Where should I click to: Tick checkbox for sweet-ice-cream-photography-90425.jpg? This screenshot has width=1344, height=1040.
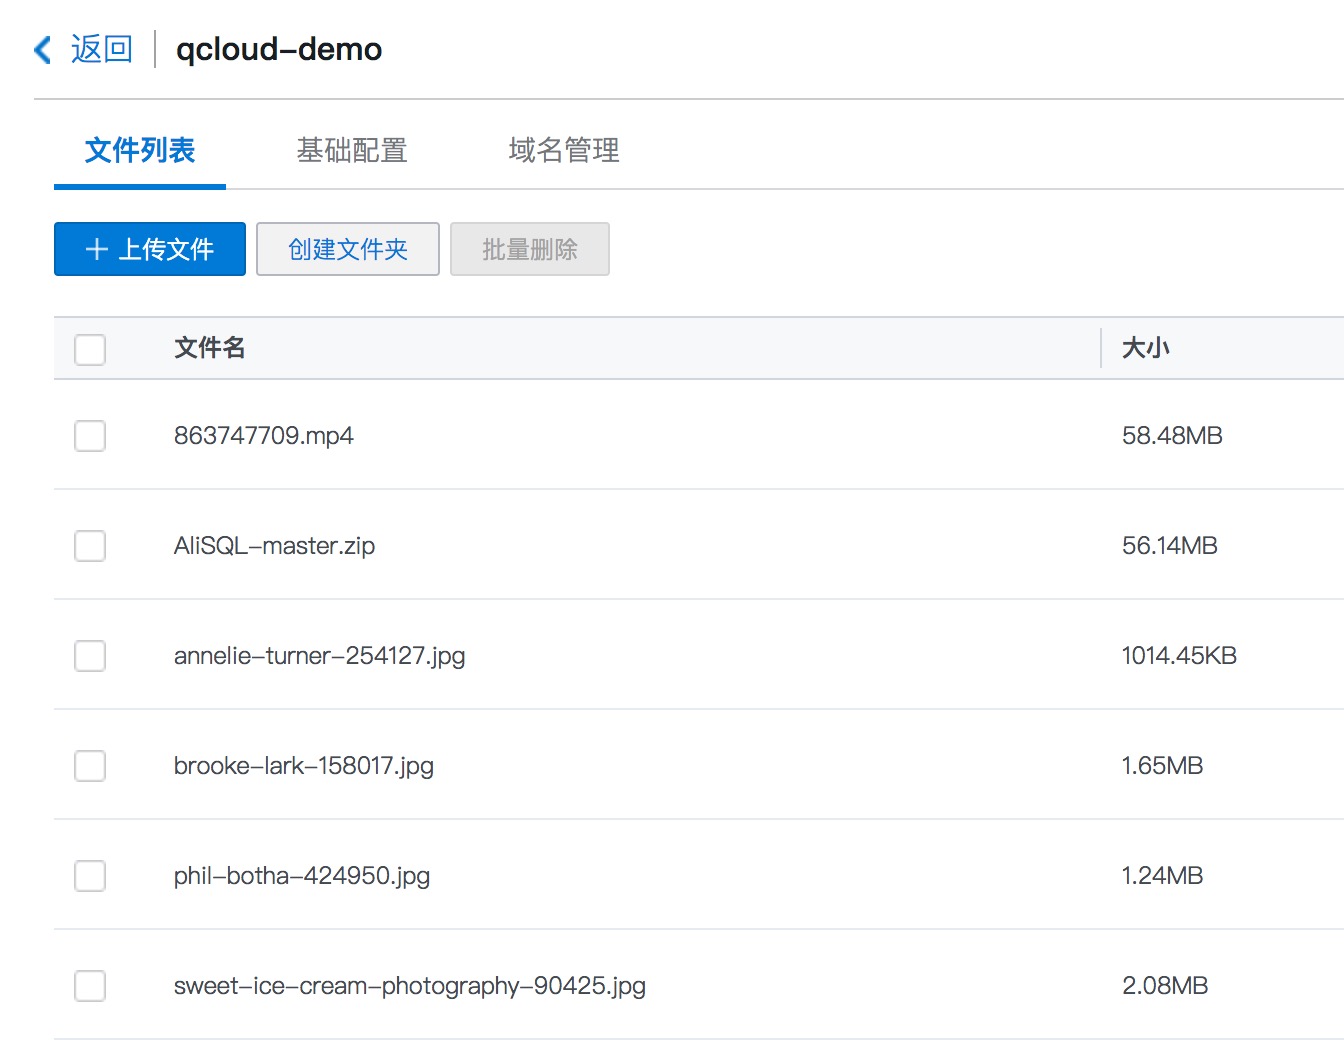pos(90,986)
